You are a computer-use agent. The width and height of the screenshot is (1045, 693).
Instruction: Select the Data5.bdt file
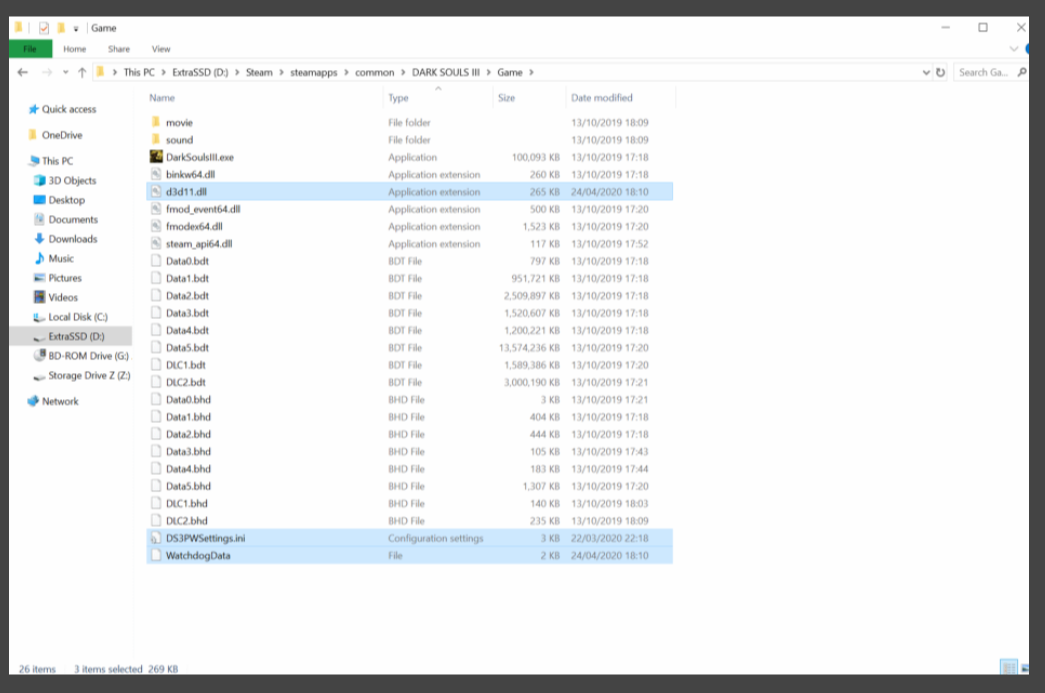(x=187, y=347)
